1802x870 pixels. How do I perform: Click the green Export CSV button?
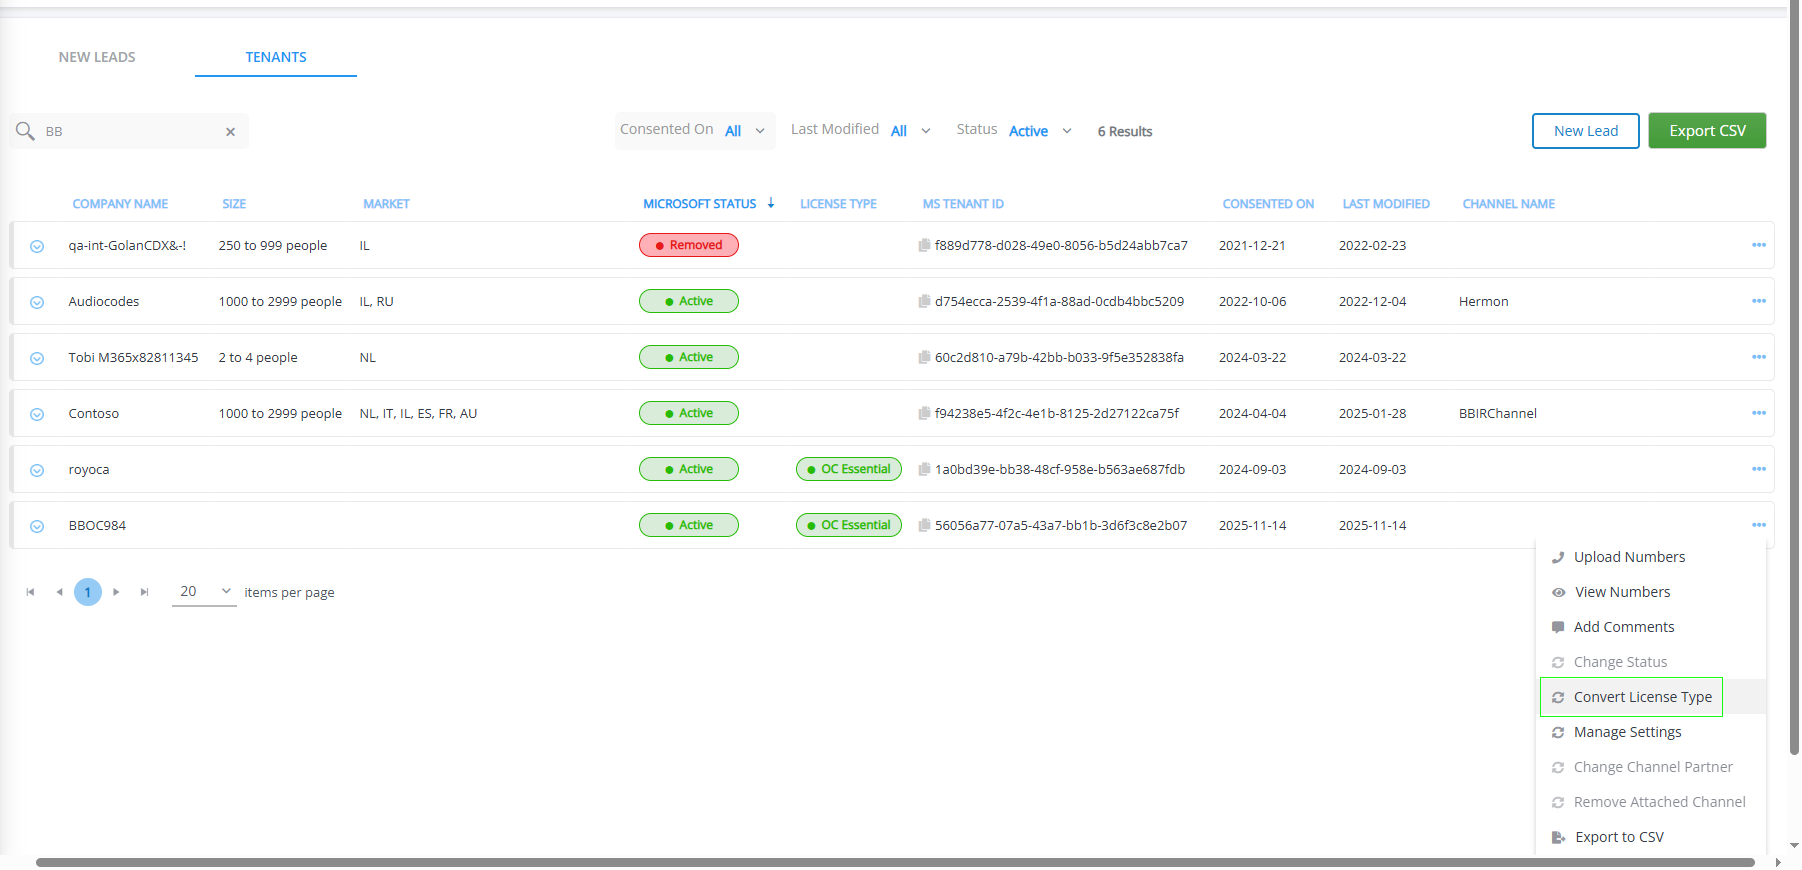[1707, 131]
